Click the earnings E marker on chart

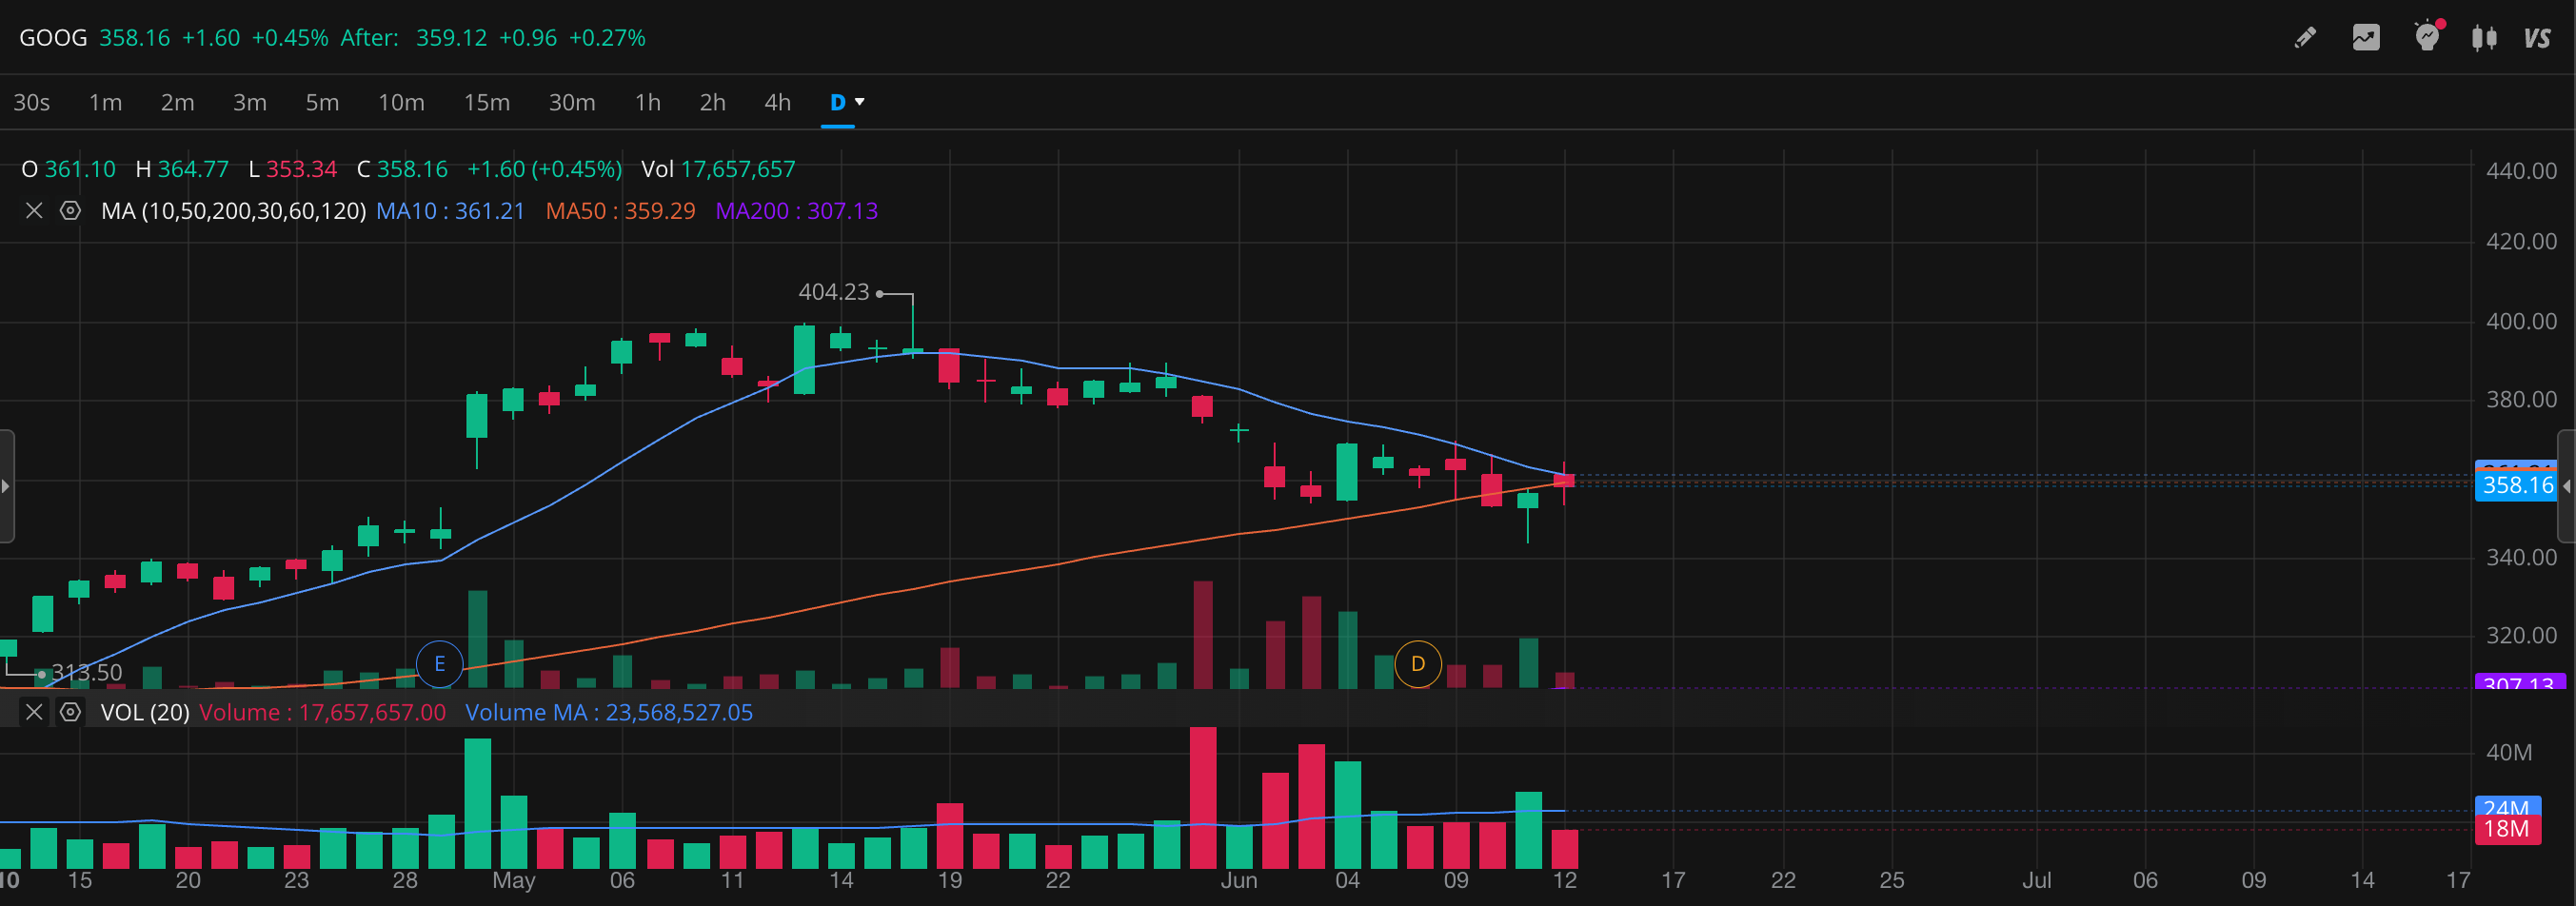[439, 664]
